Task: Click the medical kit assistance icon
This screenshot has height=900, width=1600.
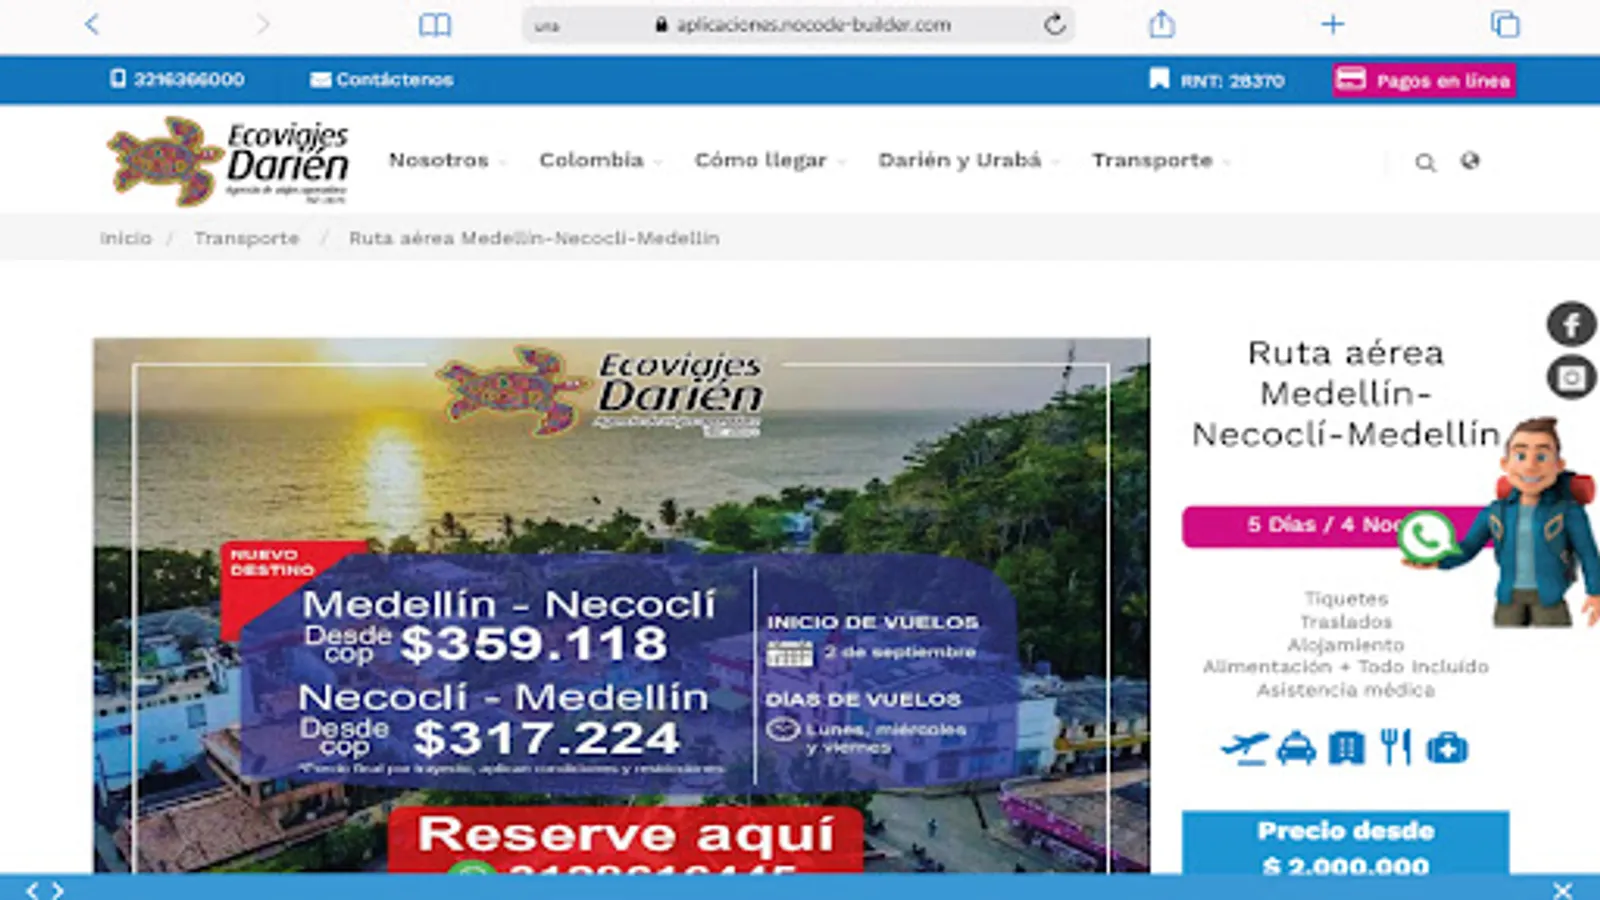Action: click(x=1446, y=748)
